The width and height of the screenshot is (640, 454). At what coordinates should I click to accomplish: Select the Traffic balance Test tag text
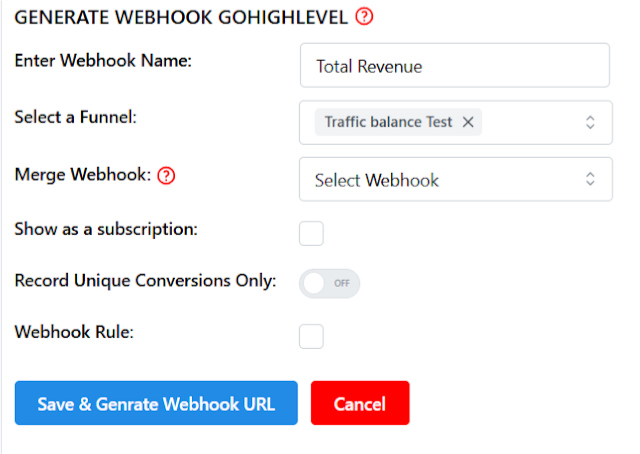click(x=388, y=122)
